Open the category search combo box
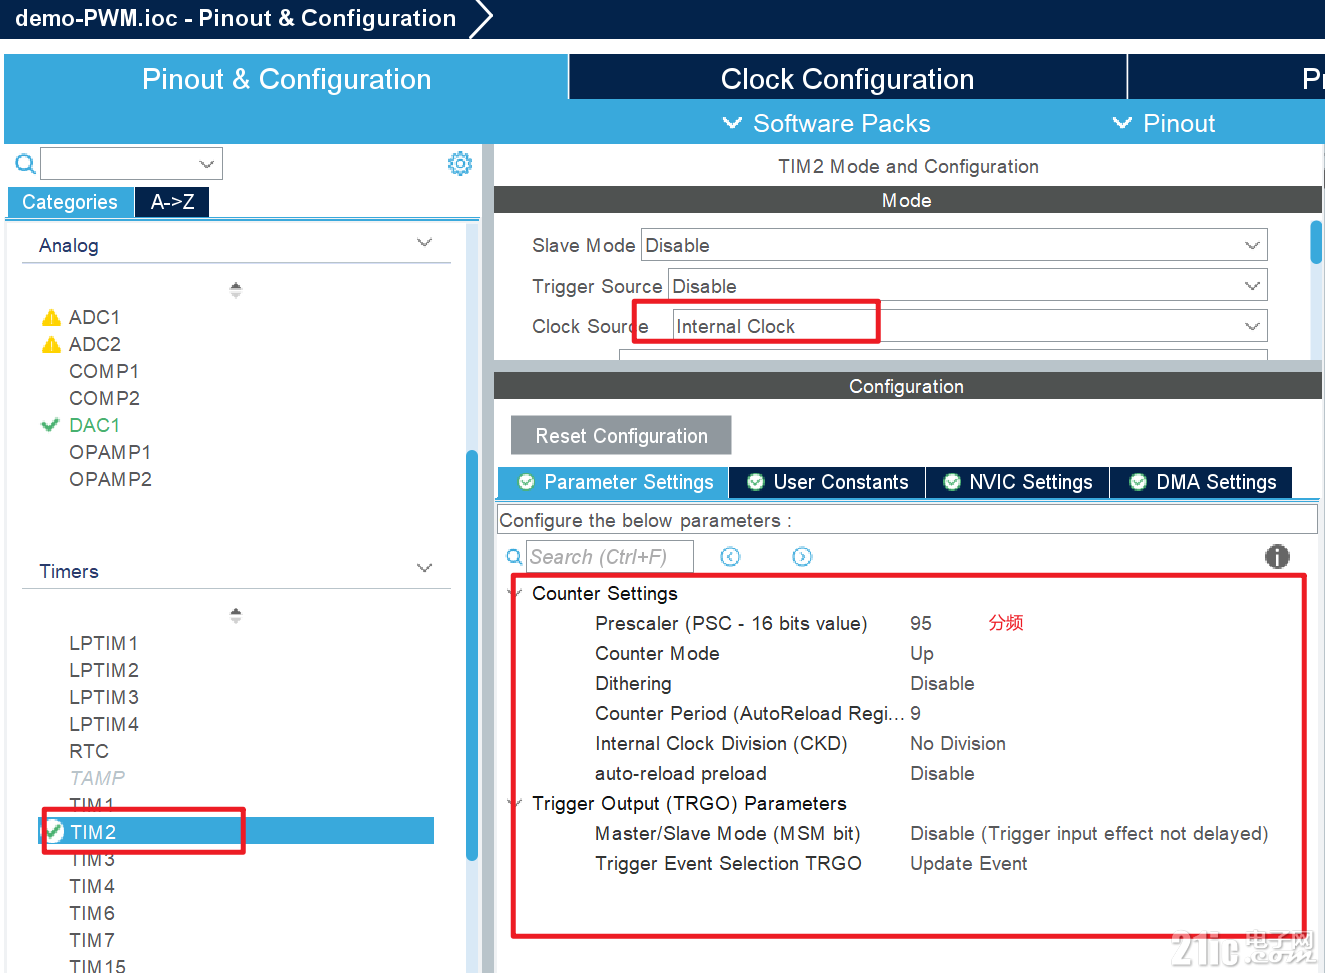 pyautogui.click(x=131, y=163)
